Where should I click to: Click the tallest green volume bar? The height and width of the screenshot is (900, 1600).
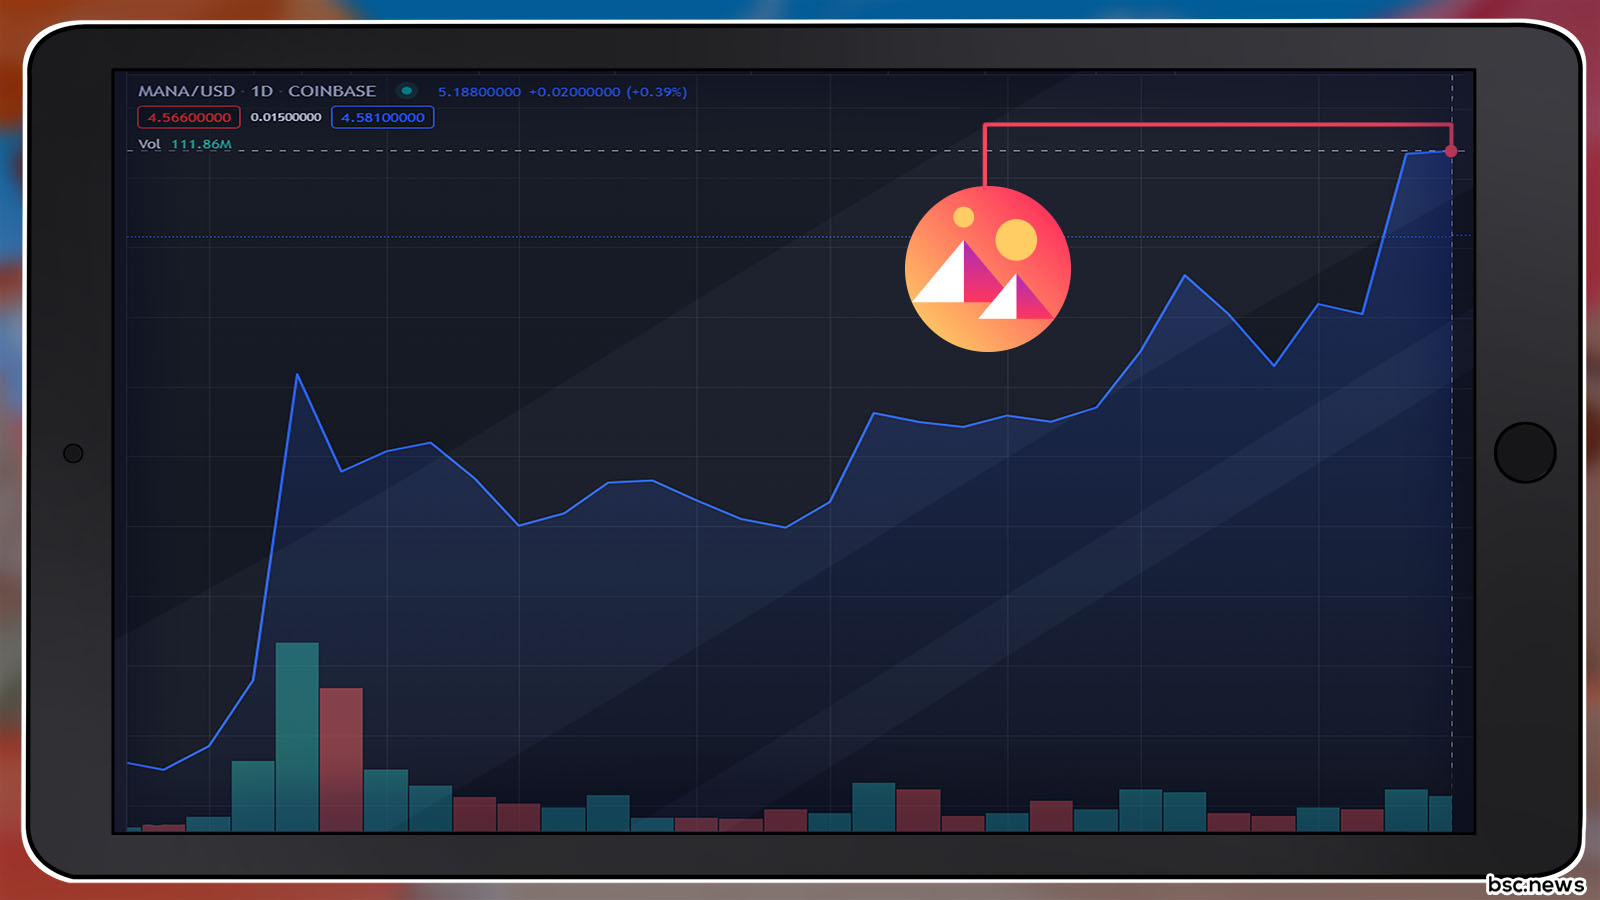(x=297, y=737)
